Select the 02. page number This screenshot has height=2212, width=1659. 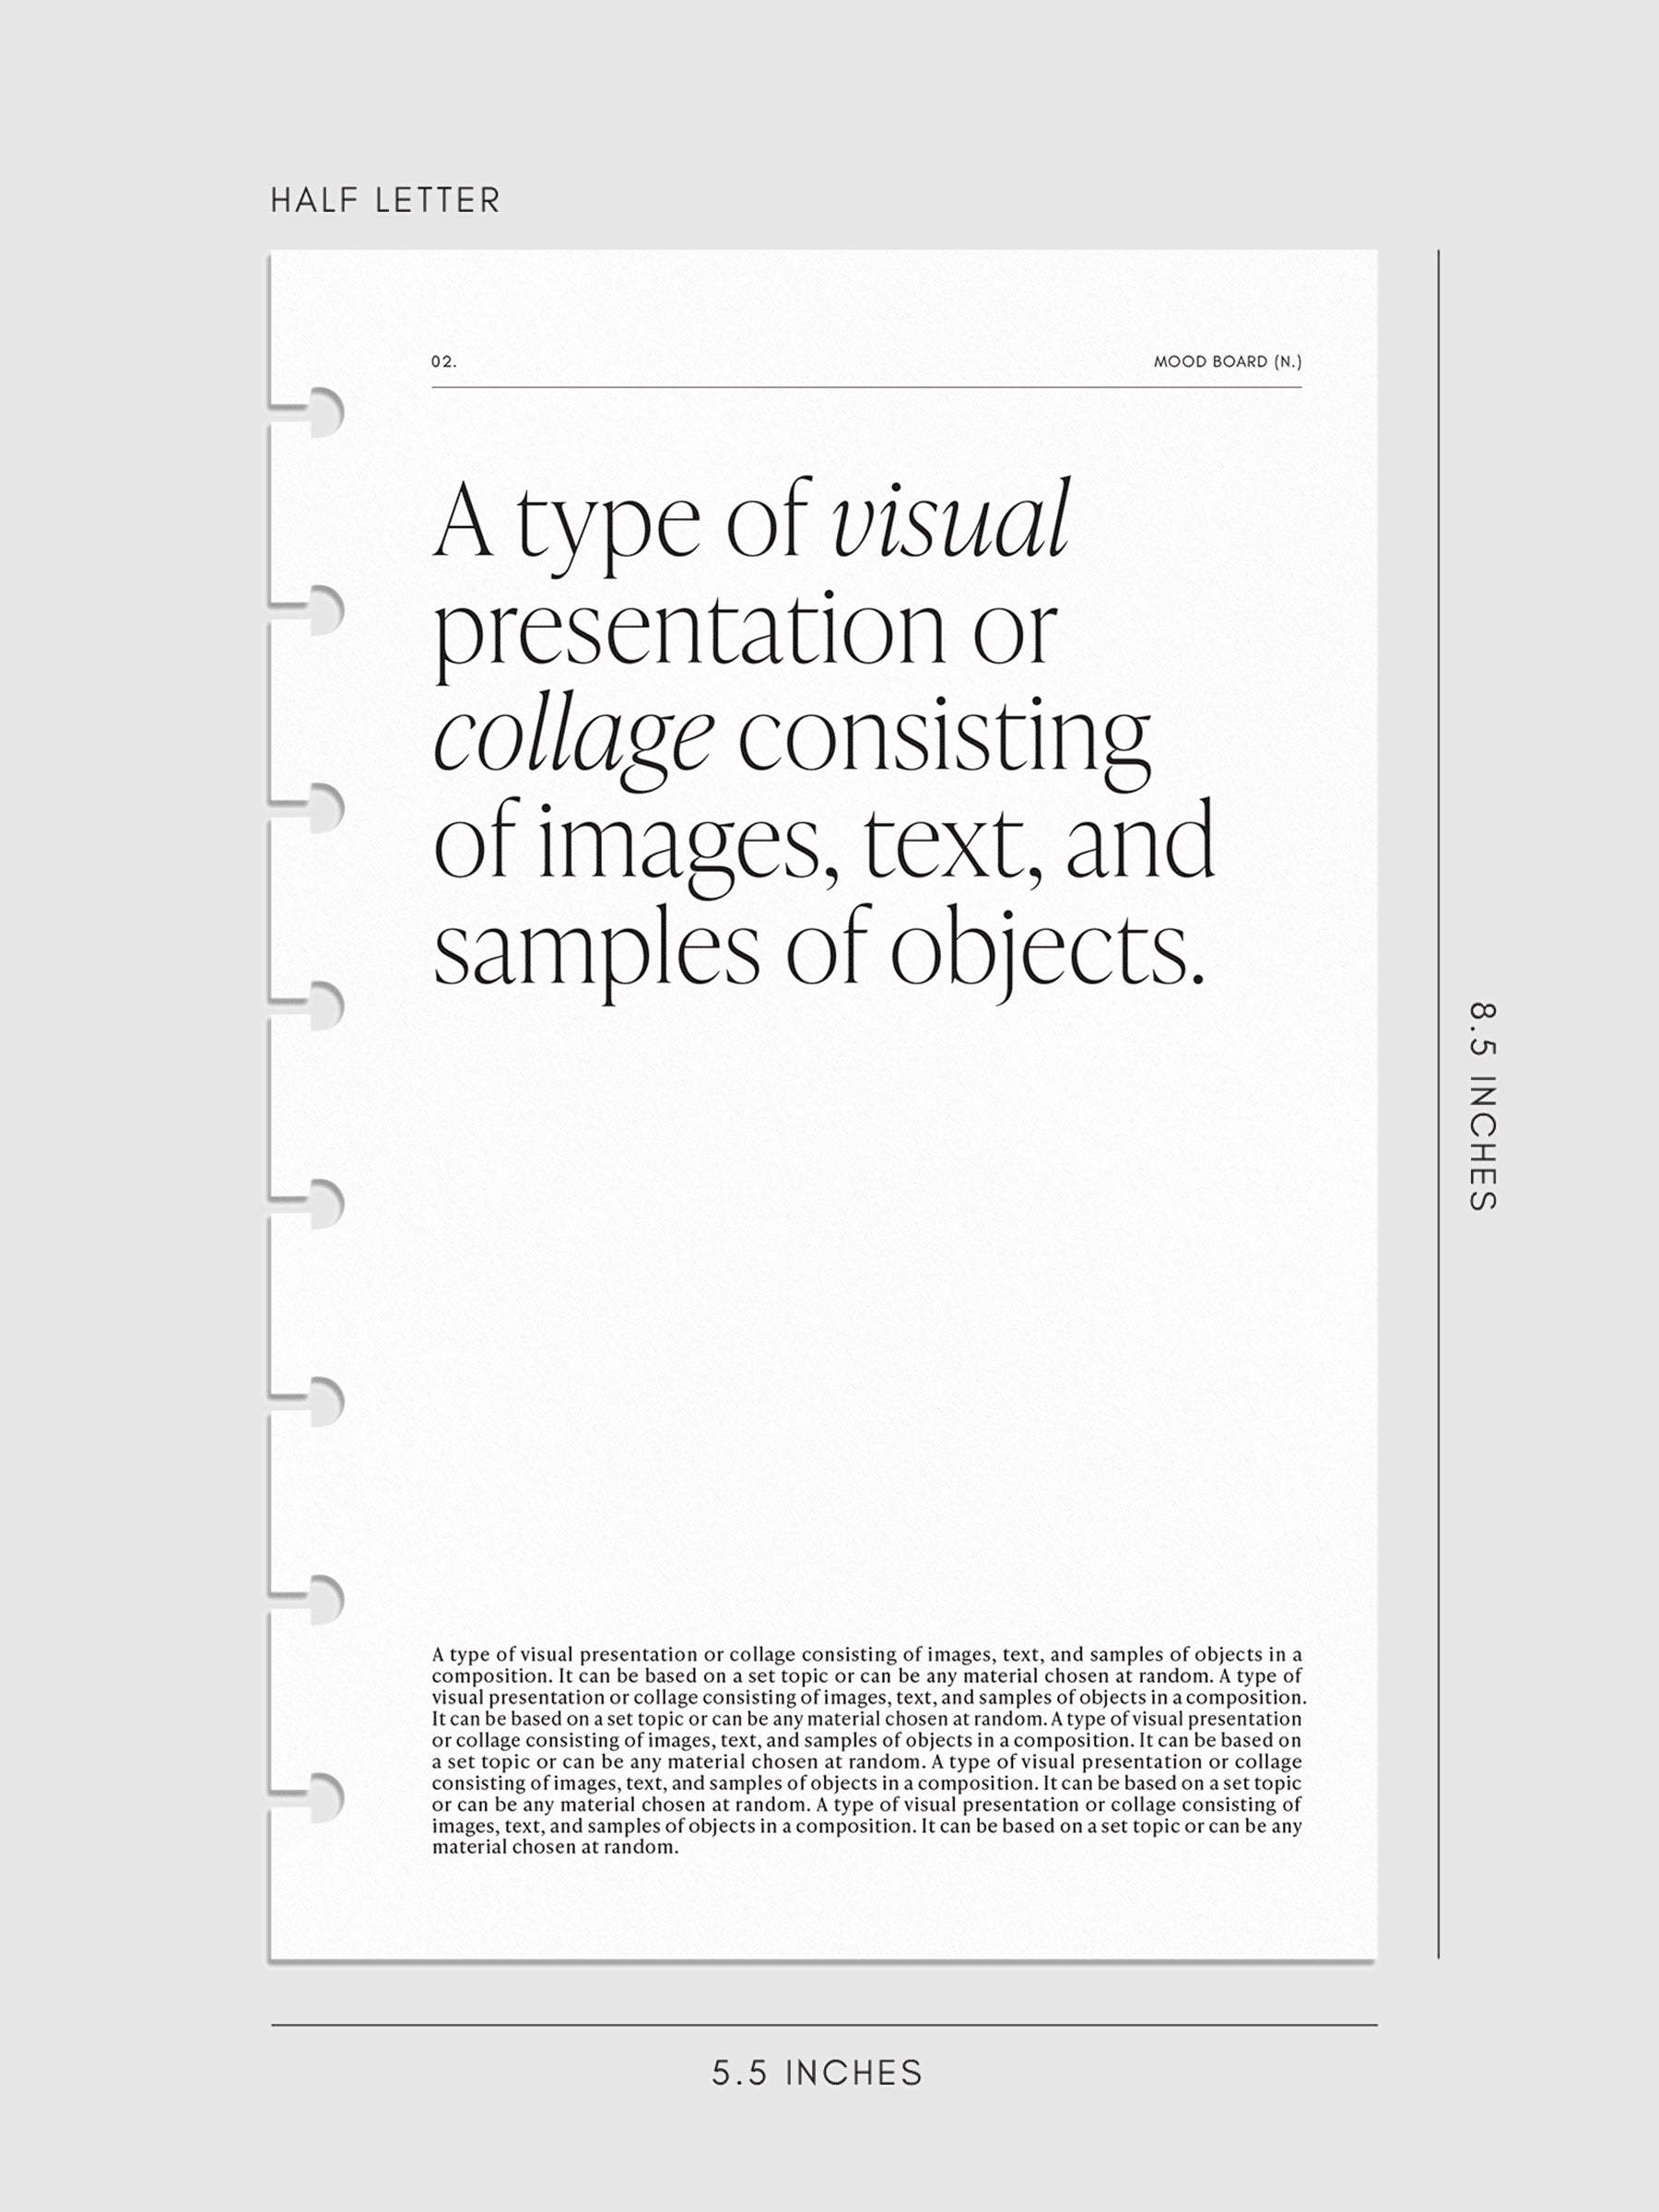(x=444, y=362)
